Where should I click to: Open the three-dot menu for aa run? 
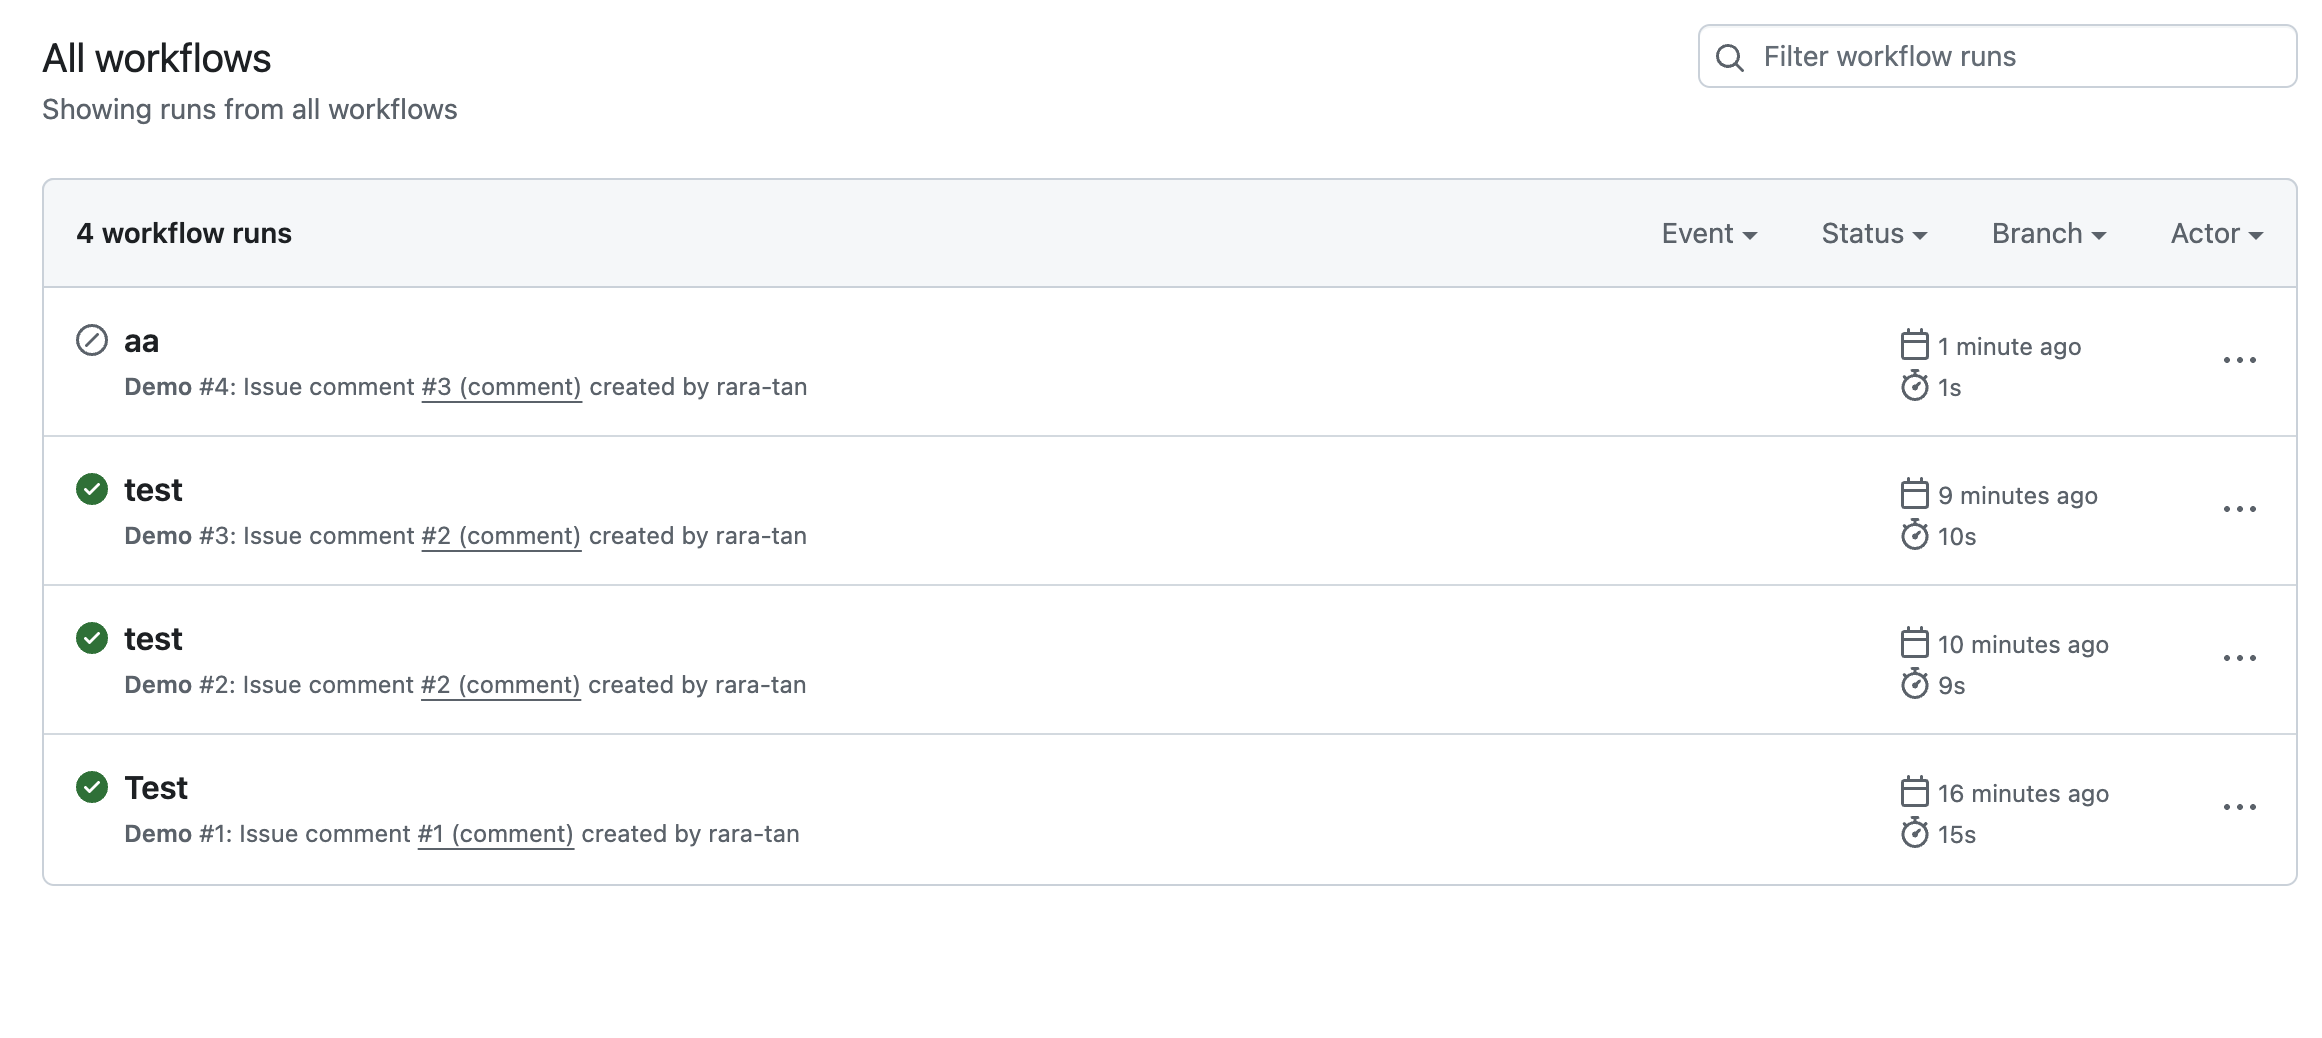click(x=2239, y=360)
